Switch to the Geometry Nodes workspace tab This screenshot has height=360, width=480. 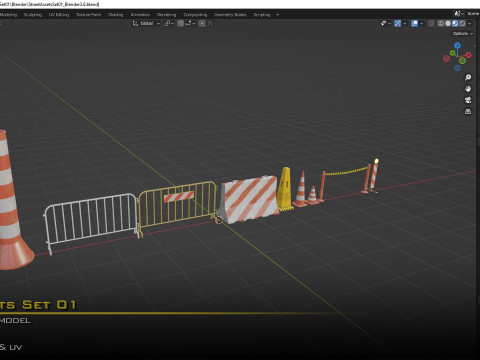click(x=230, y=15)
